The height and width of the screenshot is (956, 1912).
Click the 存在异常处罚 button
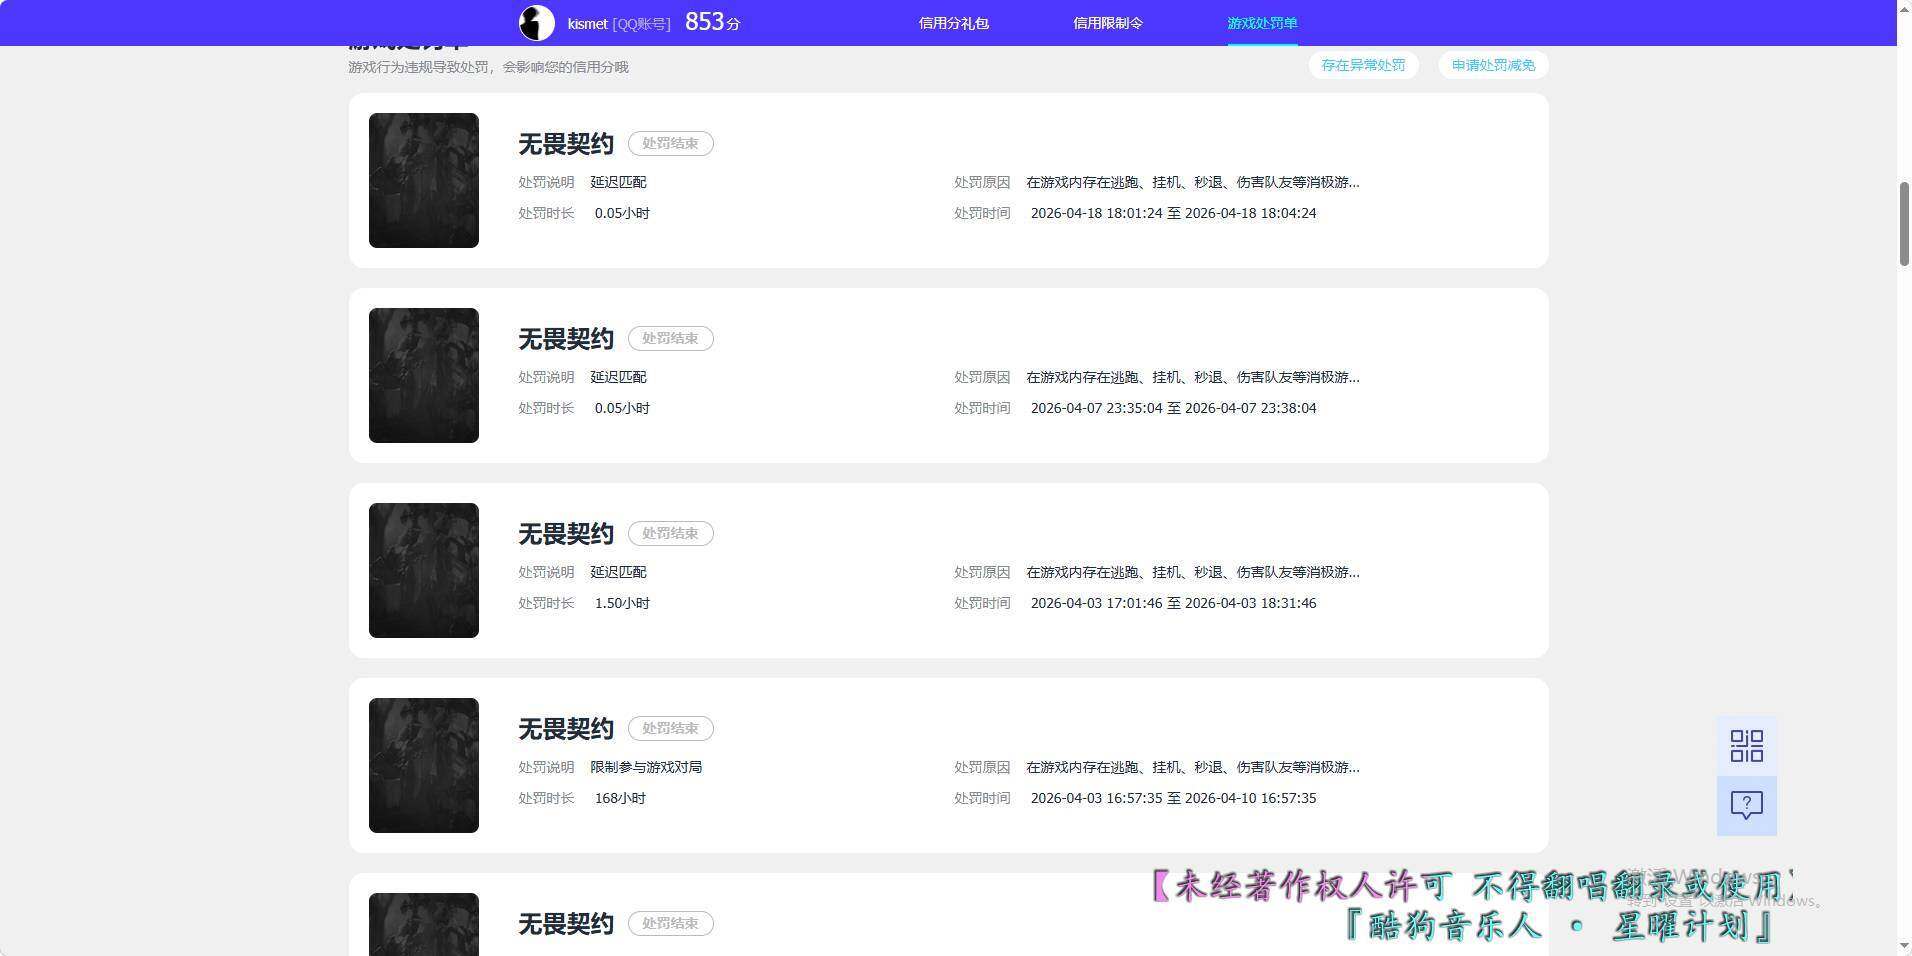coord(1364,64)
